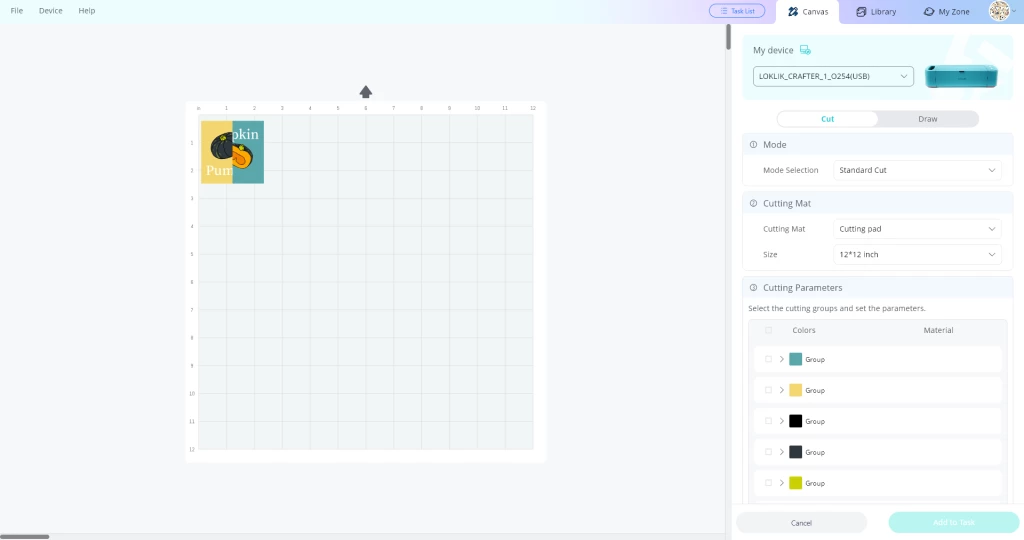Select the Pumpkin design on the mat

pyautogui.click(x=232, y=152)
